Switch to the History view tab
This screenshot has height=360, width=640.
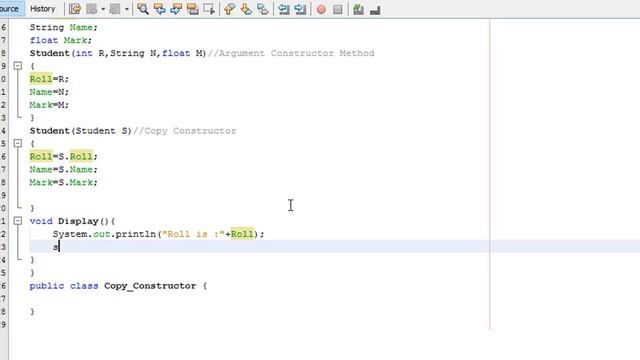click(x=42, y=9)
